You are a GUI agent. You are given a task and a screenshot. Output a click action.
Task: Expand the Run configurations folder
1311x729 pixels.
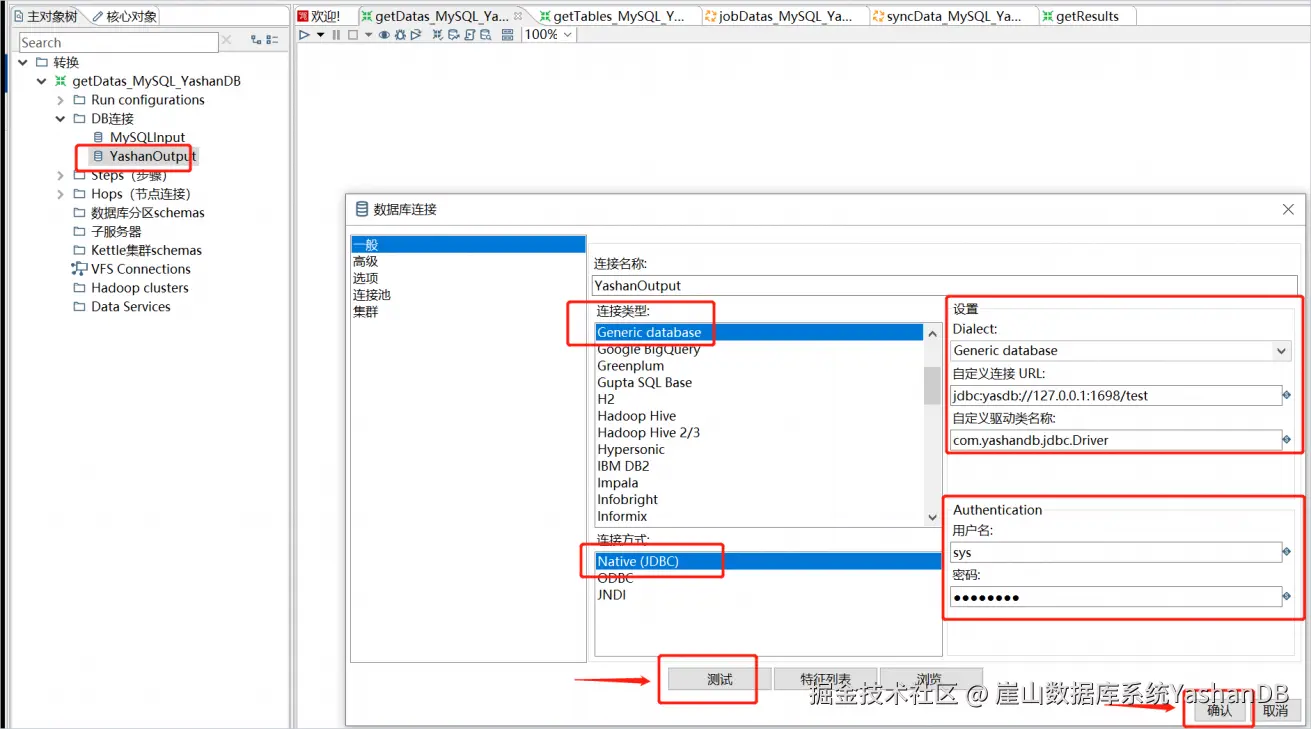click(x=61, y=100)
